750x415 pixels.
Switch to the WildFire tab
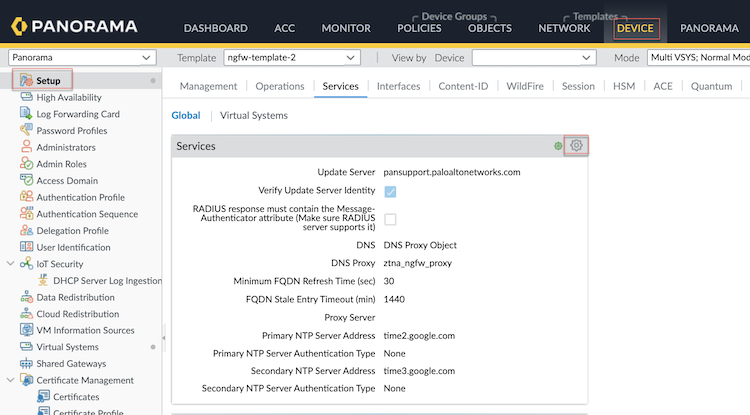(x=525, y=87)
